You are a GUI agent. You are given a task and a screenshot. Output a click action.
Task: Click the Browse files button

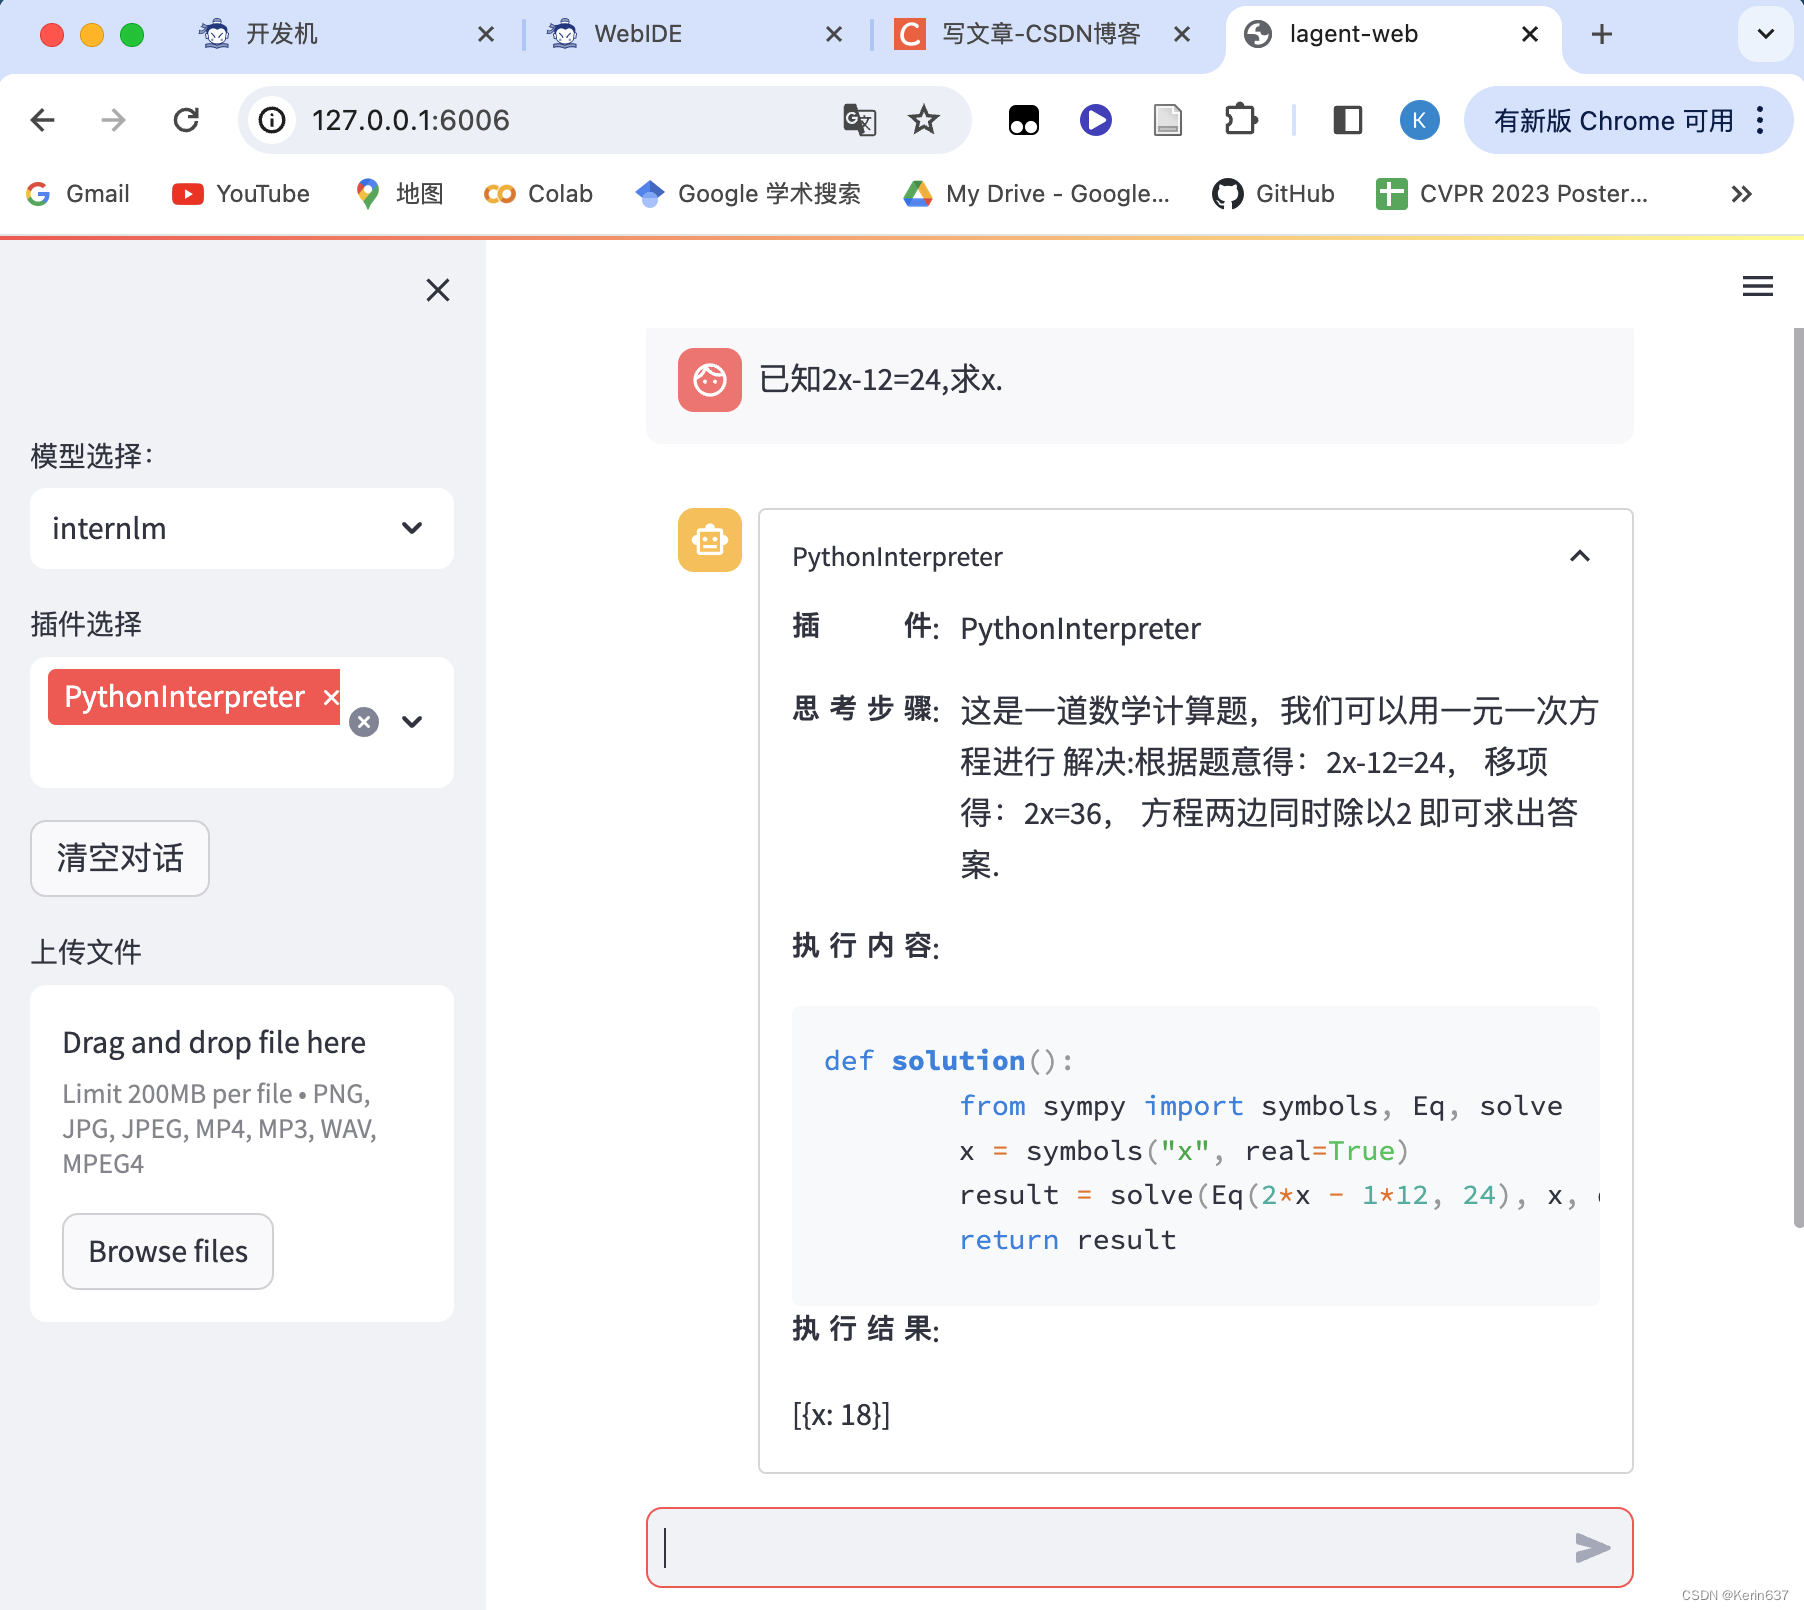click(x=168, y=1251)
